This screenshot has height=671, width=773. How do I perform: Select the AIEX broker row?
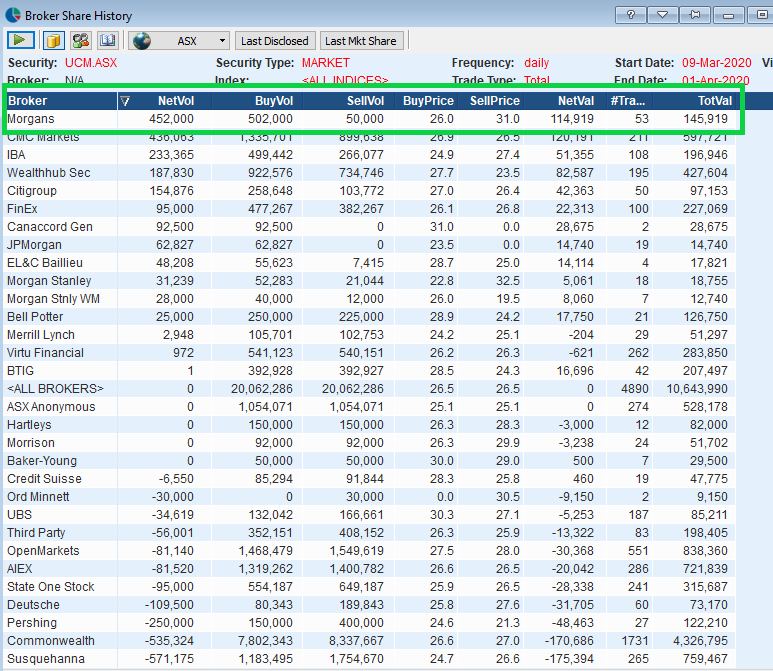click(x=370, y=568)
